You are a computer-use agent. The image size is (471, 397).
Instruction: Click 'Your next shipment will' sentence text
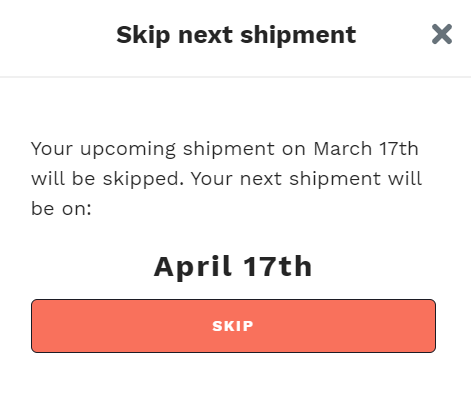[307, 179]
